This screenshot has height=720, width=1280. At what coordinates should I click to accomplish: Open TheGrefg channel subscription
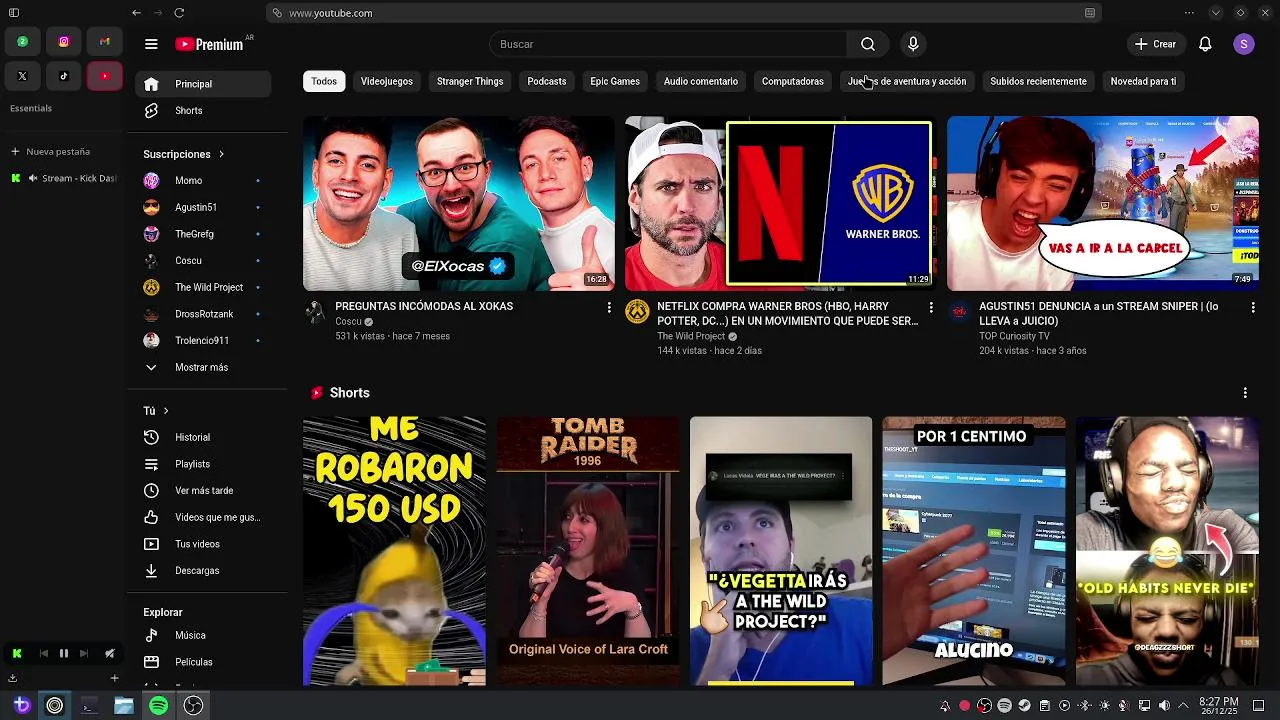[203, 234]
